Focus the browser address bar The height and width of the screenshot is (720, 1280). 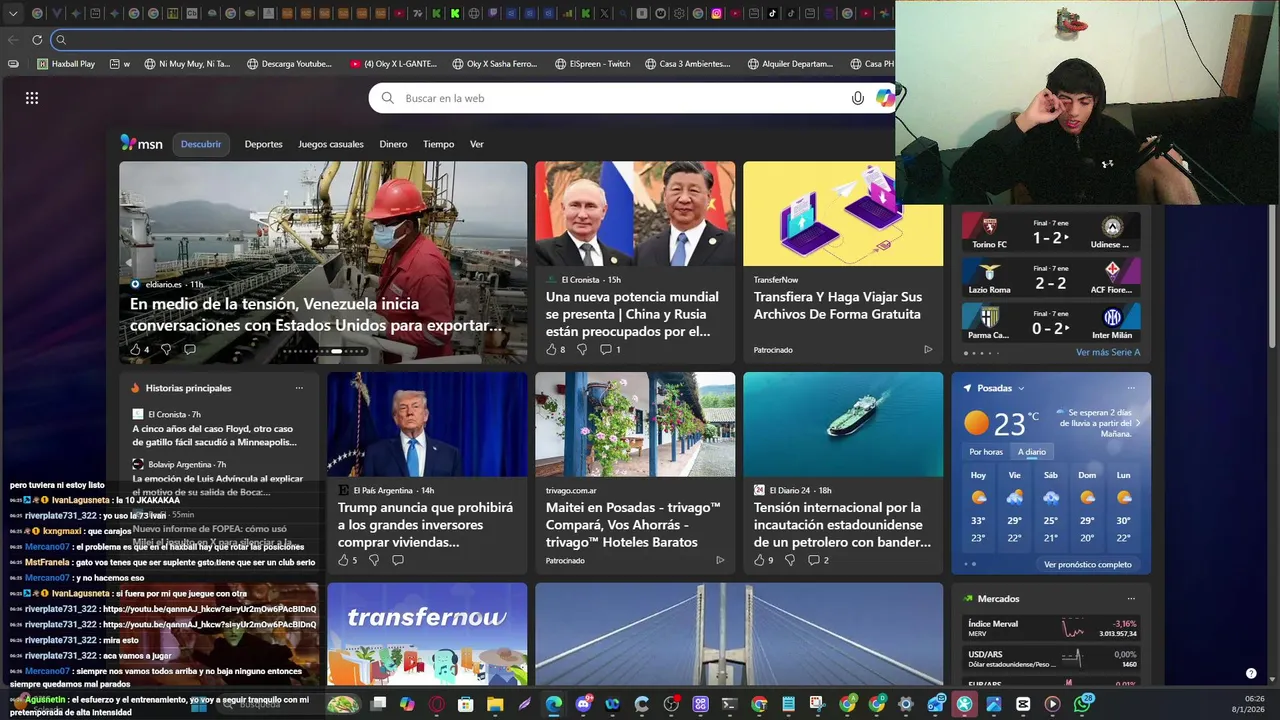(x=470, y=40)
